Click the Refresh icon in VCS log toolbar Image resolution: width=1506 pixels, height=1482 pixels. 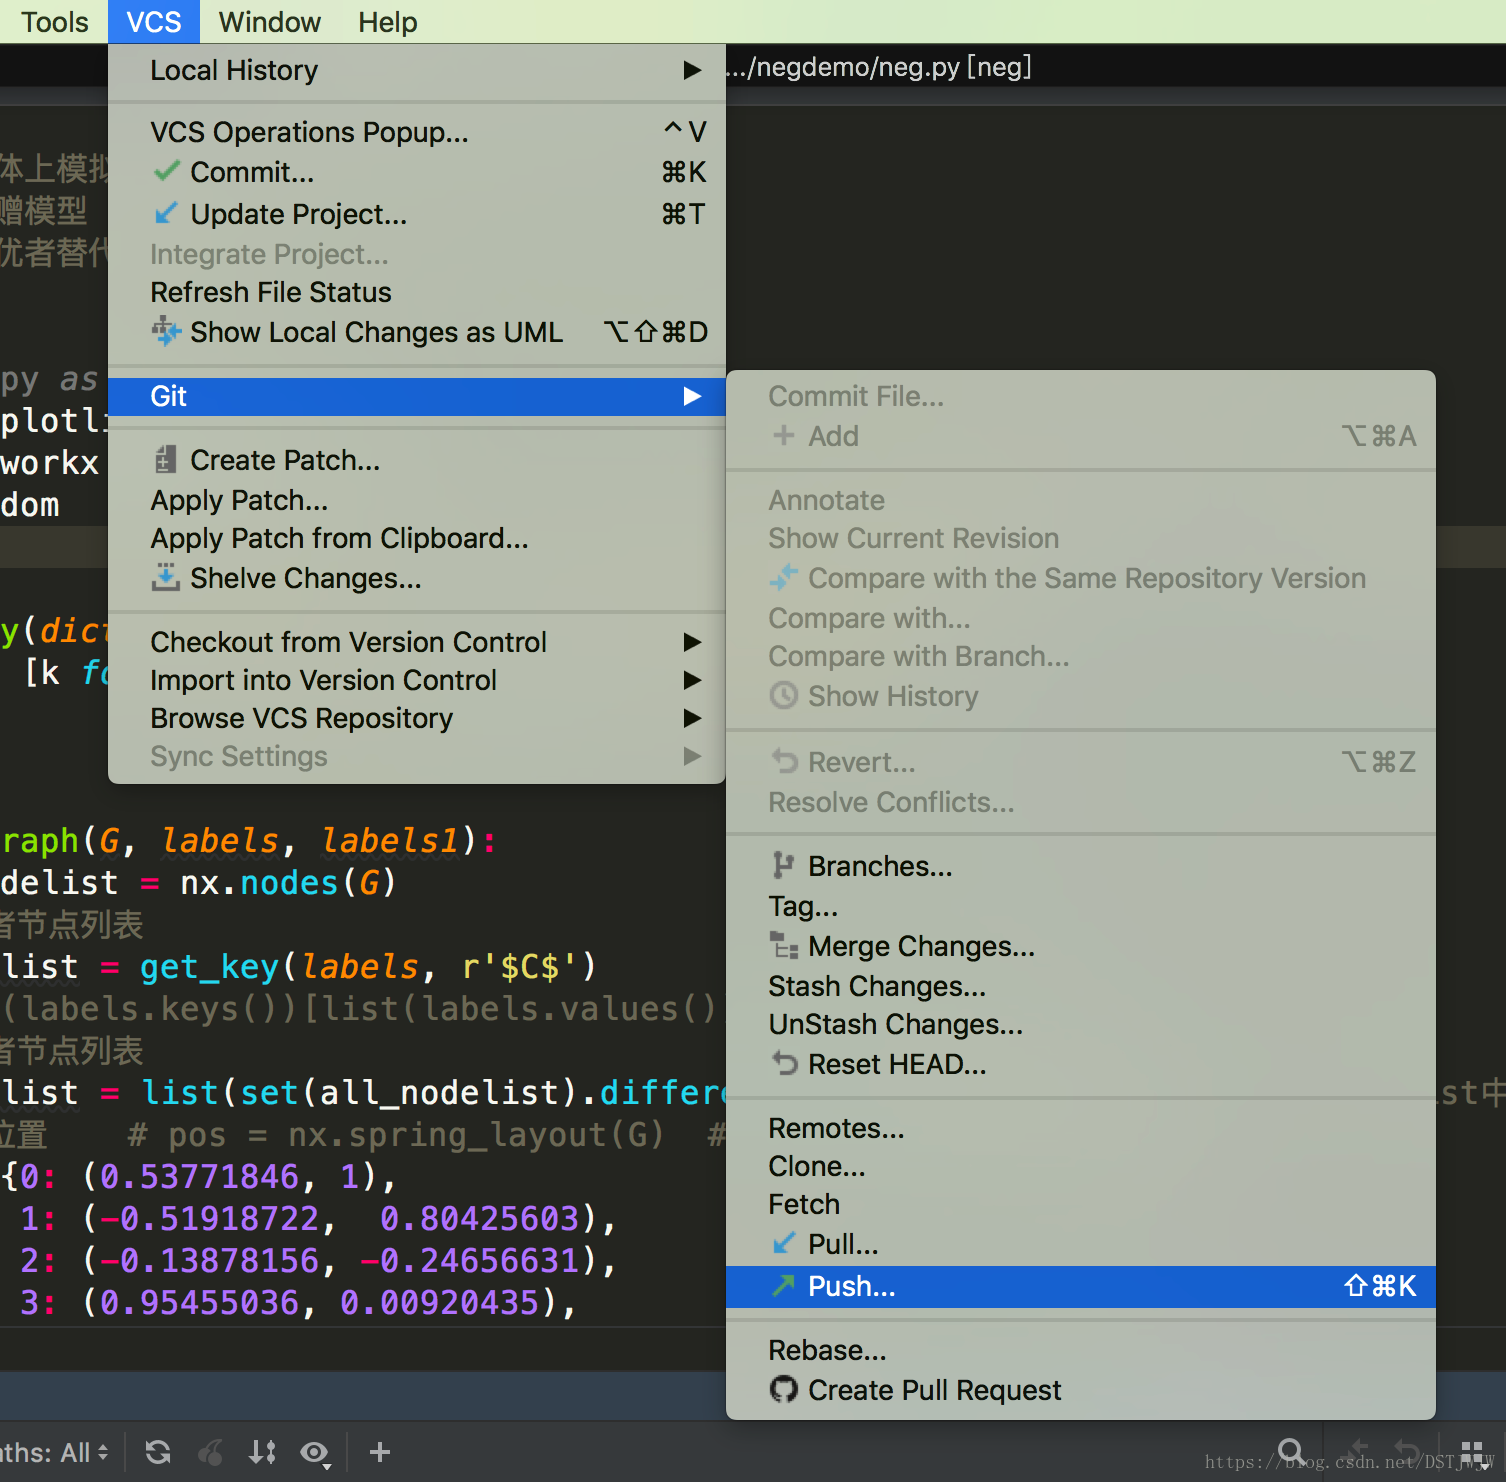[x=157, y=1452]
